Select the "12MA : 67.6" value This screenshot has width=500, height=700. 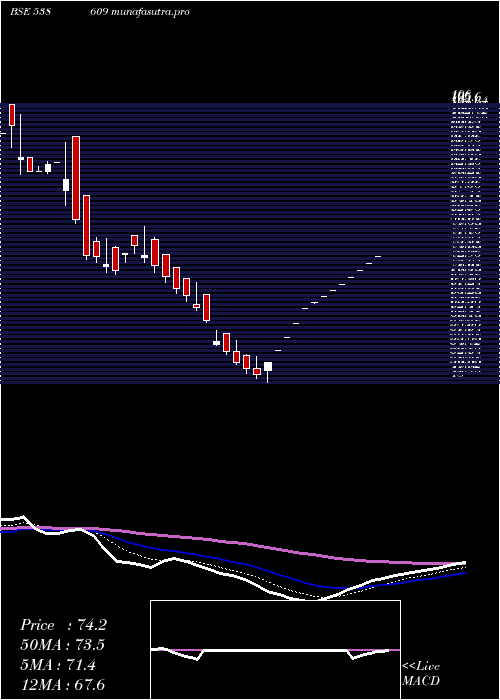click(62, 685)
